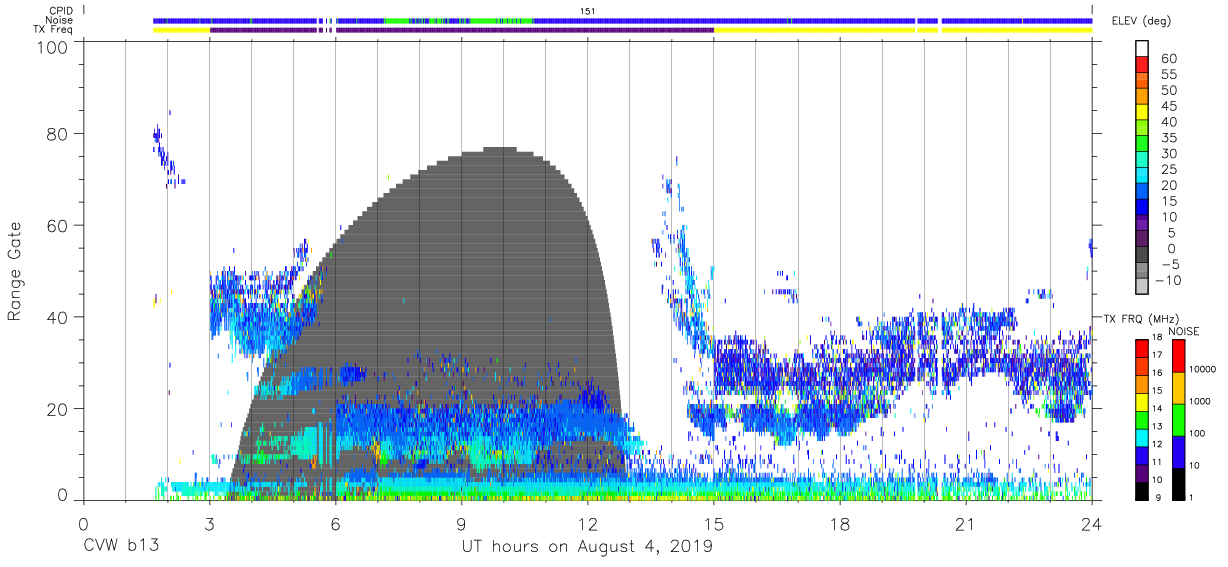Screen dimensions: 1228x567
Task: Pick the purple 10–11 MHz TX FRQ swatch
Action: point(1141,471)
